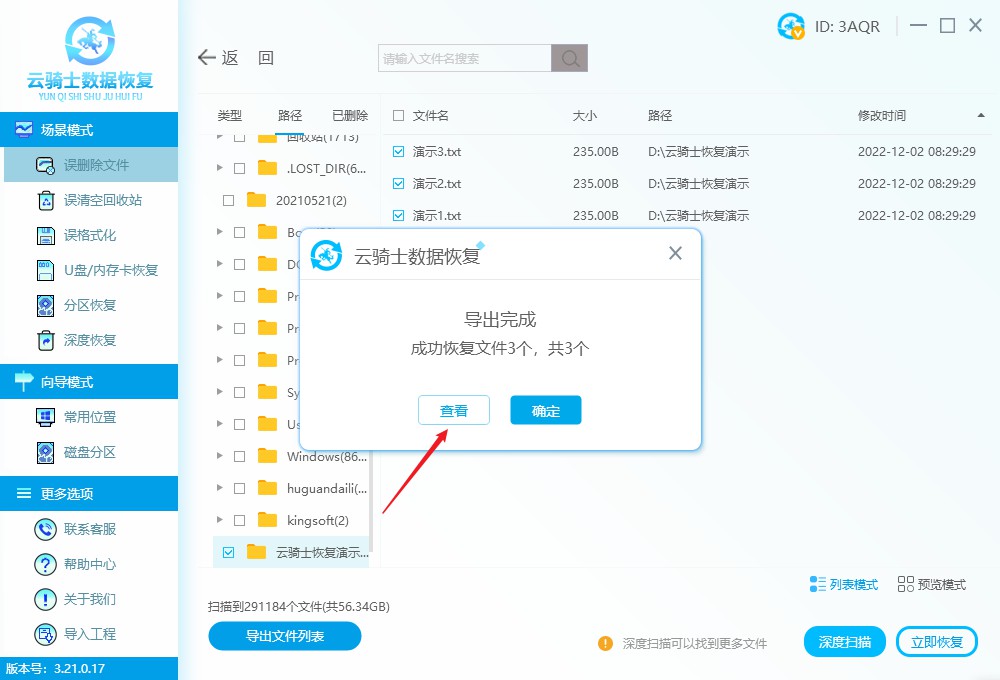Switch to the 已删除 tab
This screenshot has width=1000, height=680.
(350, 116)
